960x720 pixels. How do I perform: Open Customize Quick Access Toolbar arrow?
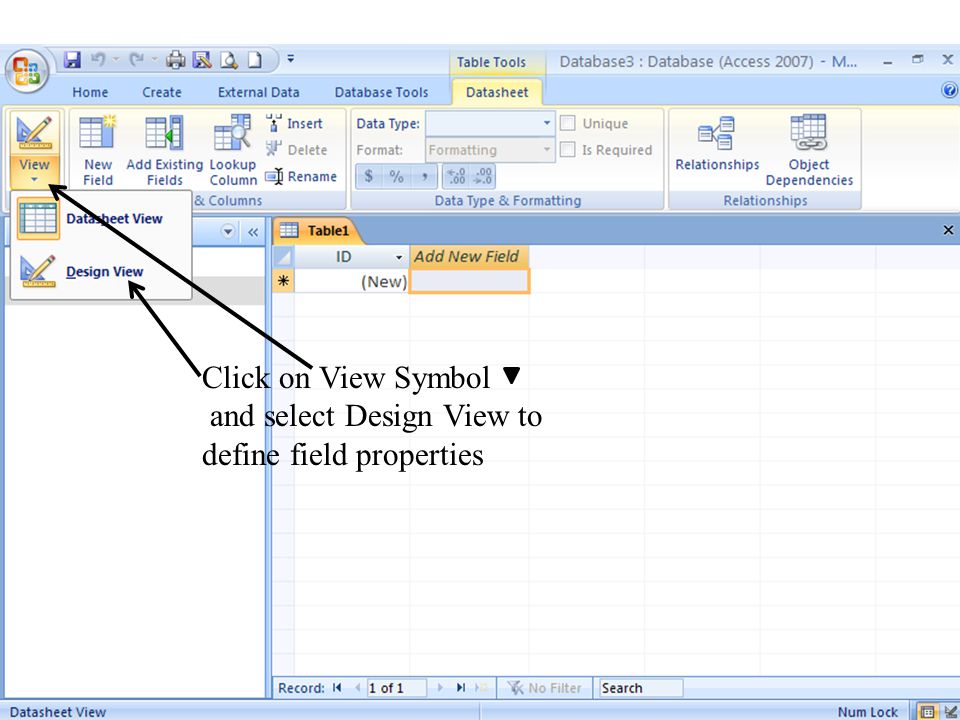point(290,59)
